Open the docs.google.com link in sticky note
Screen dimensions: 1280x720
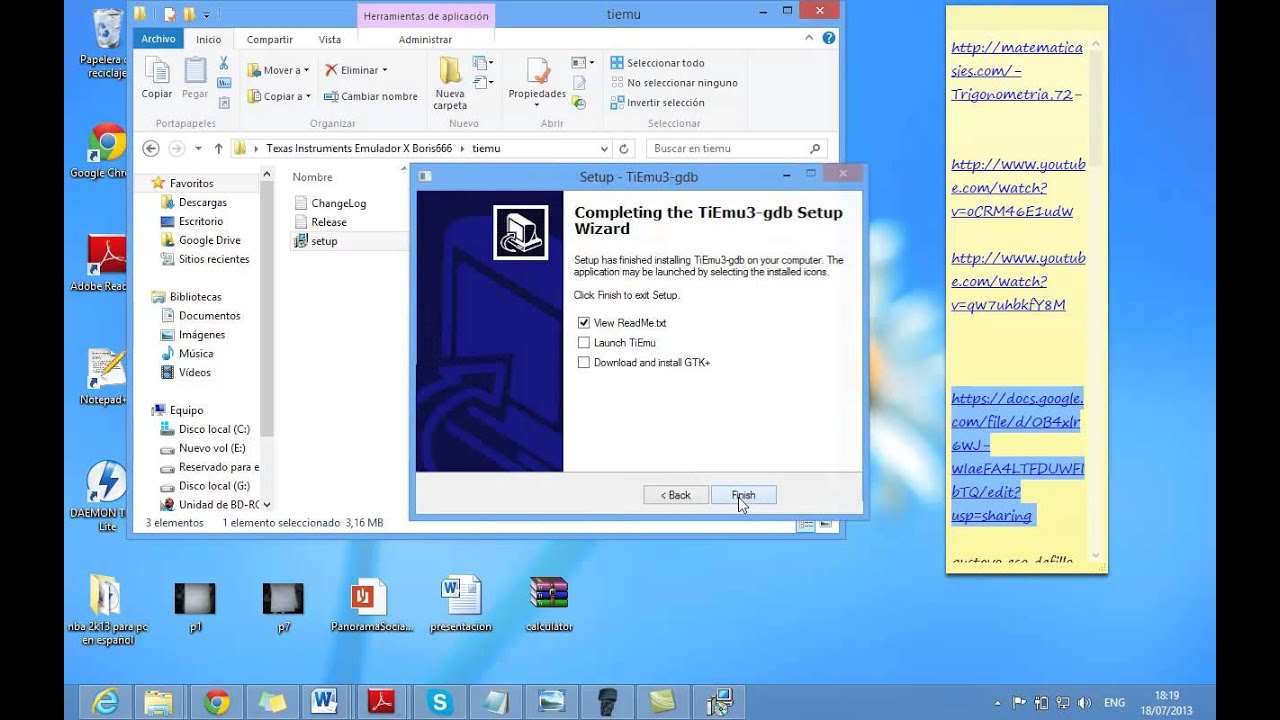pyautogui.click(x=1018, y=457)
